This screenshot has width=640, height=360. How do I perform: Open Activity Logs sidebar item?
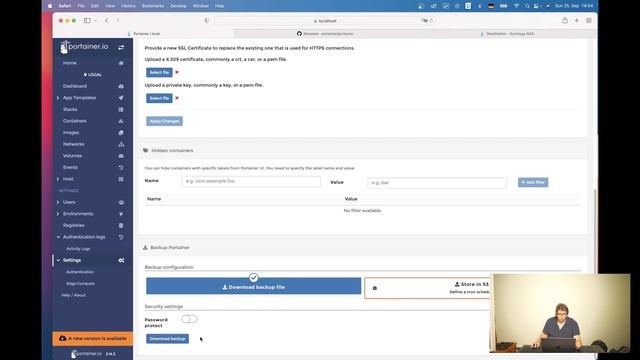tap(78, 249)
